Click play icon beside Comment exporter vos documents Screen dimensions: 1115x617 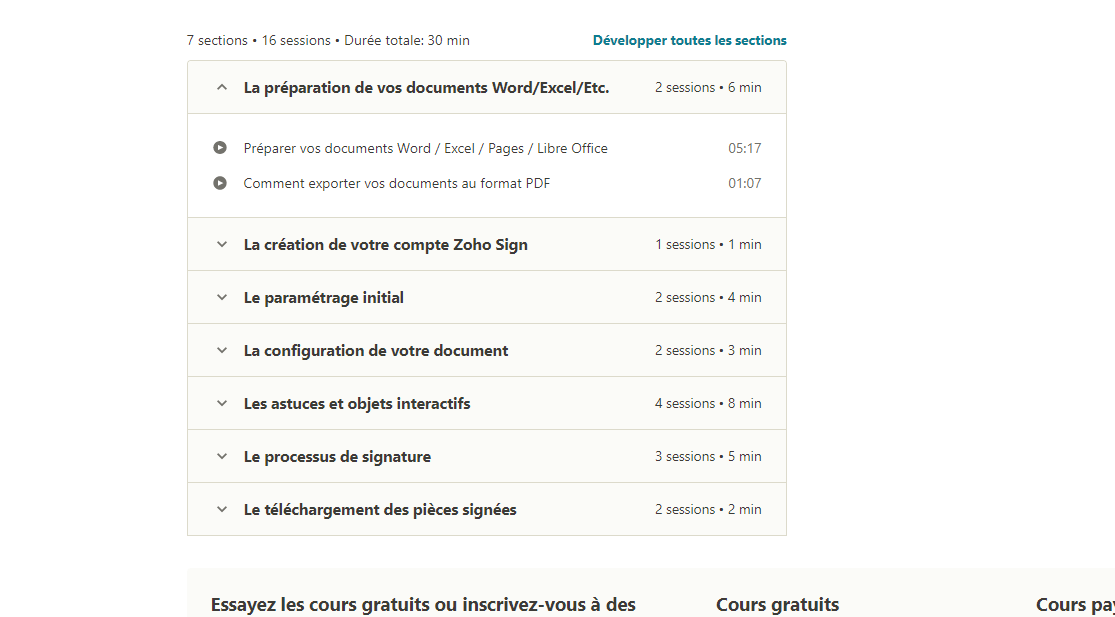[x=220, y=183]
